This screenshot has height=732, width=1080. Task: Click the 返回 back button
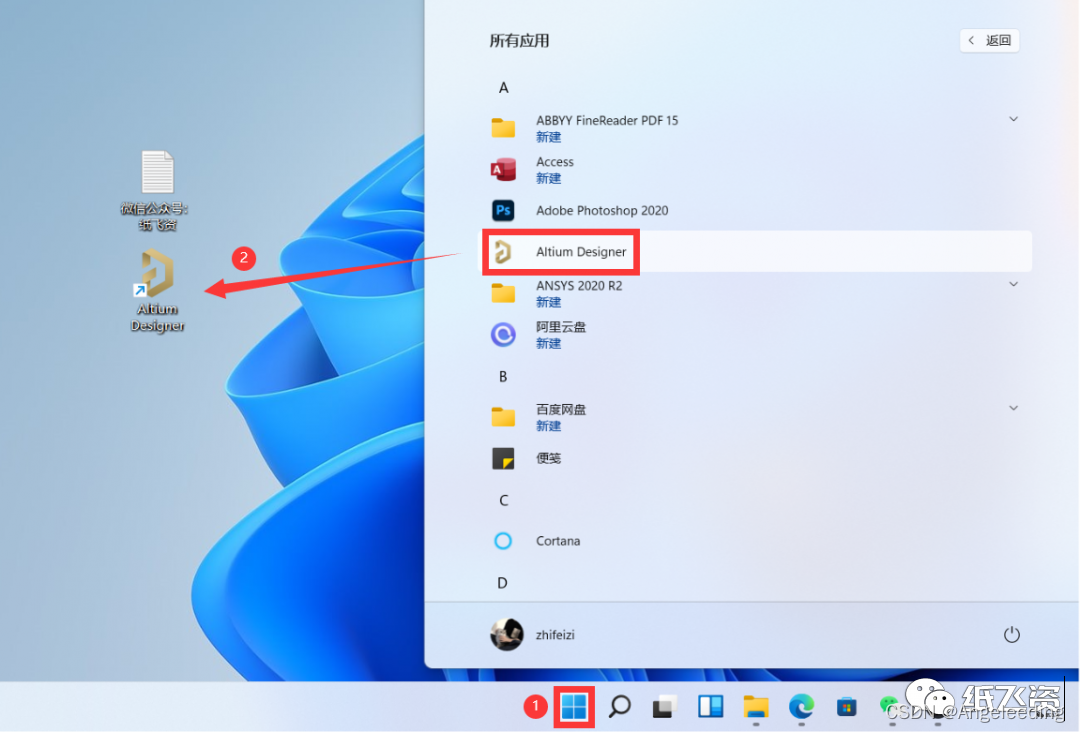click(989, 41)
